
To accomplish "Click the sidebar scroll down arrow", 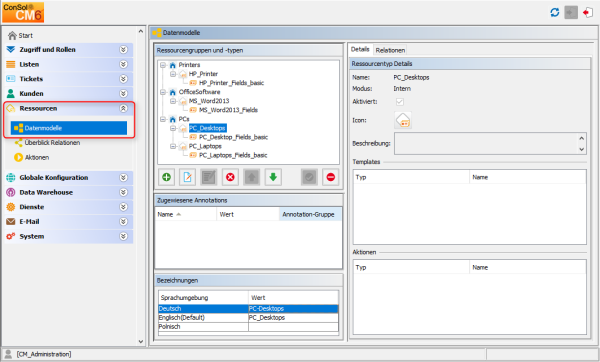I will (x=141, y=341).
